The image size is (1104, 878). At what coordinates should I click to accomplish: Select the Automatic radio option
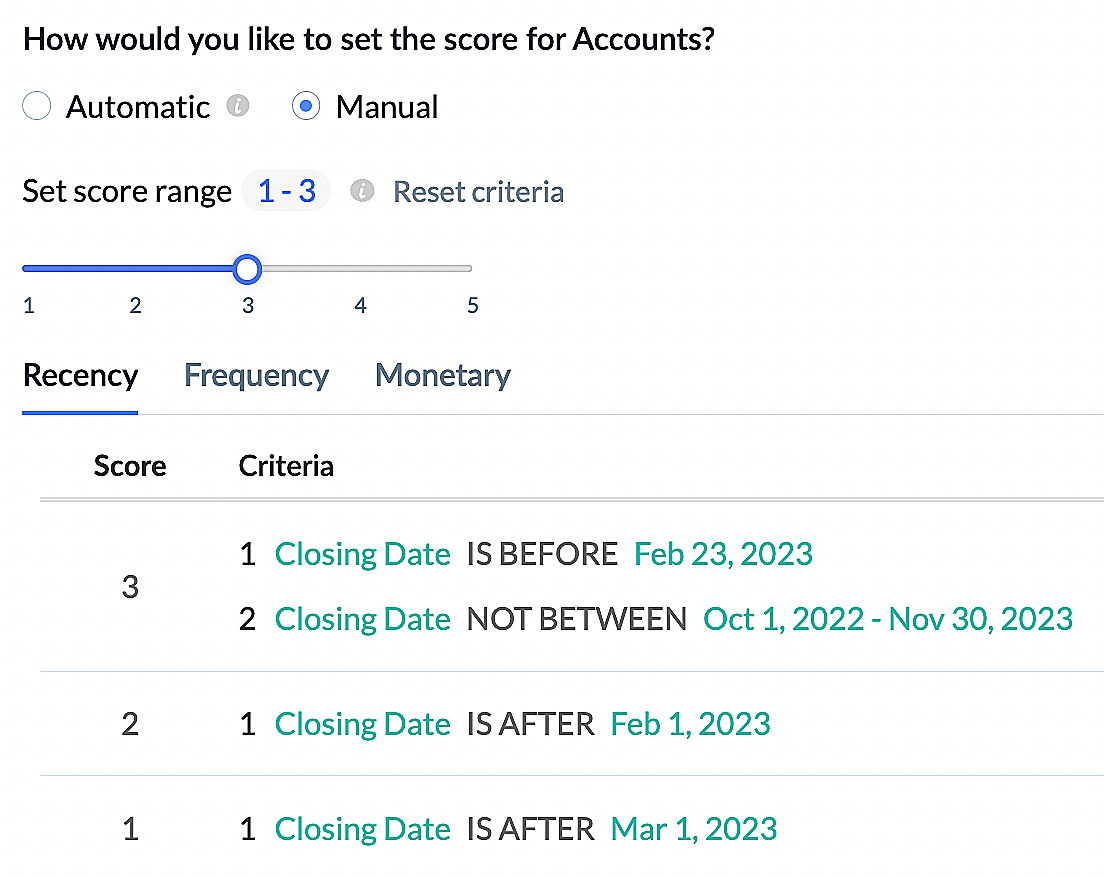37,107
